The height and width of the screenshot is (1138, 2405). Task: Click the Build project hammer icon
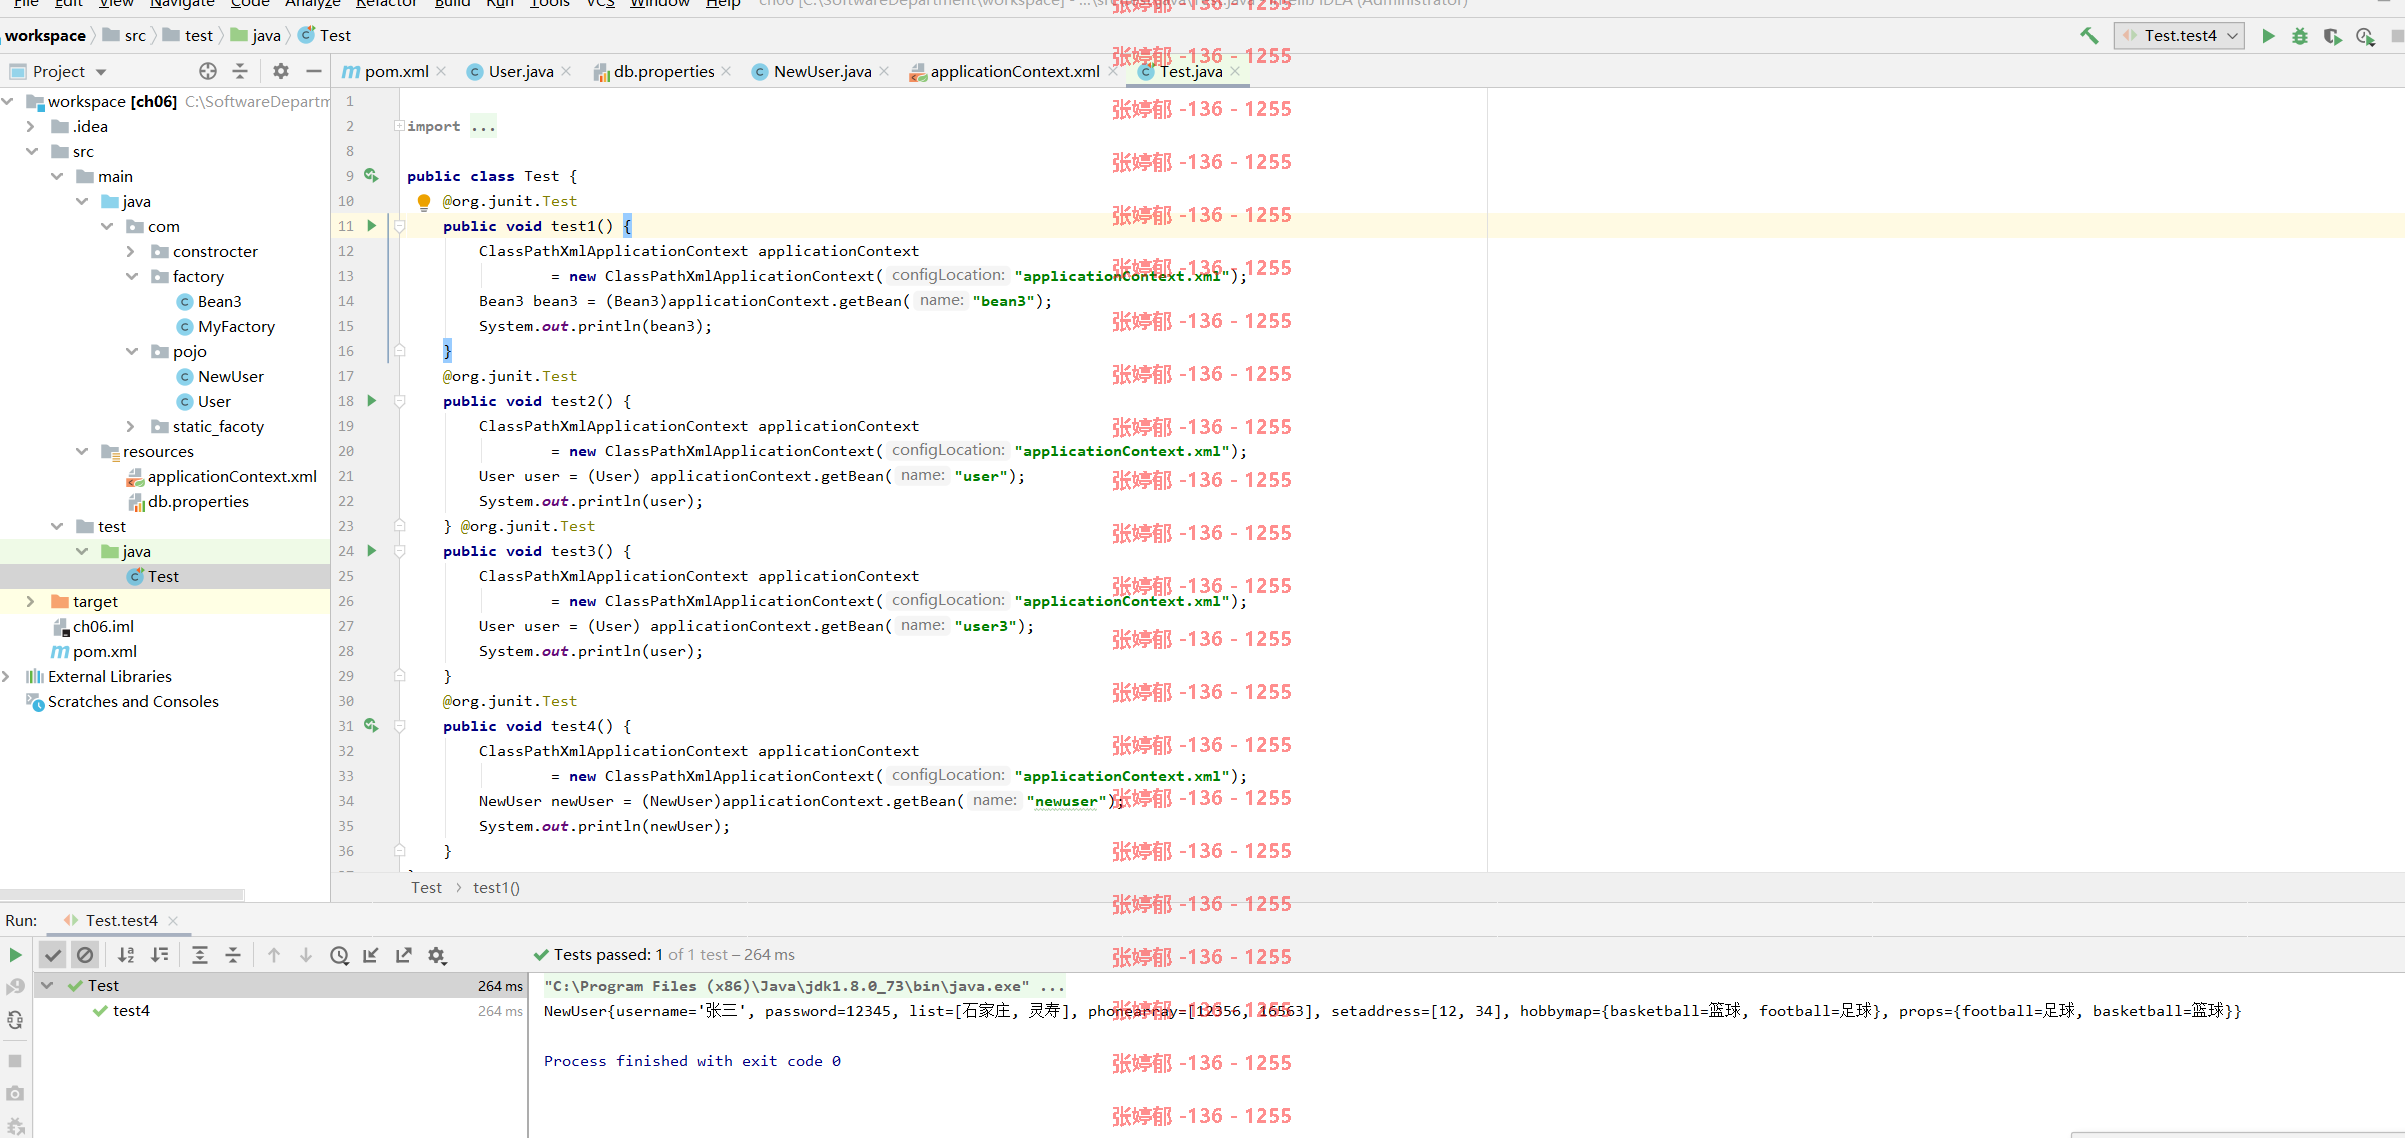tap(2089, 35)
